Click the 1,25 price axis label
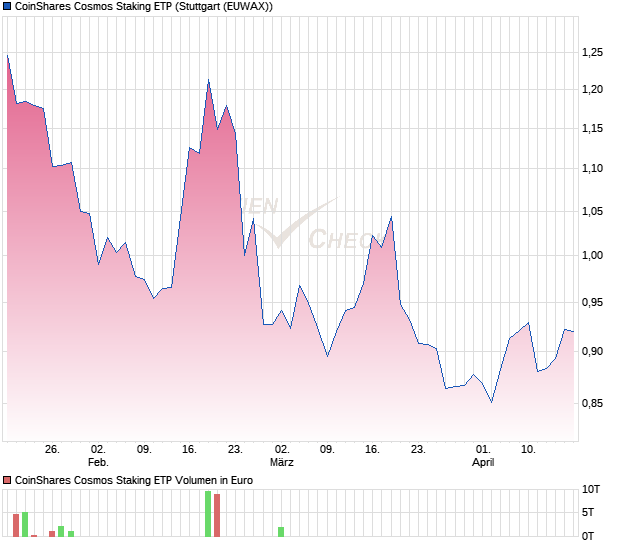 click(592, 52)
